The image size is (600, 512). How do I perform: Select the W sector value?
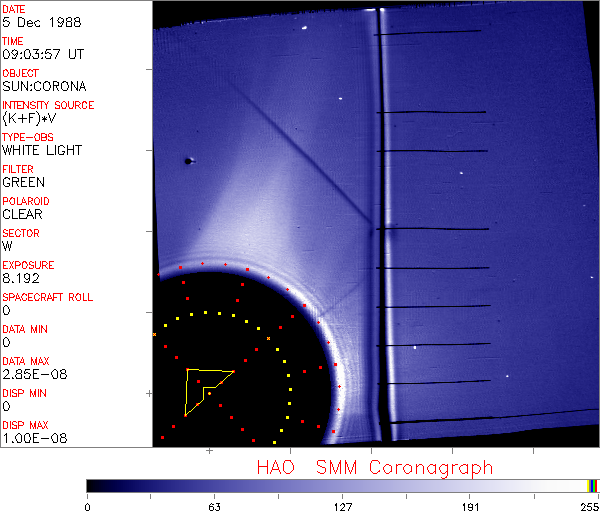[7, 246]
